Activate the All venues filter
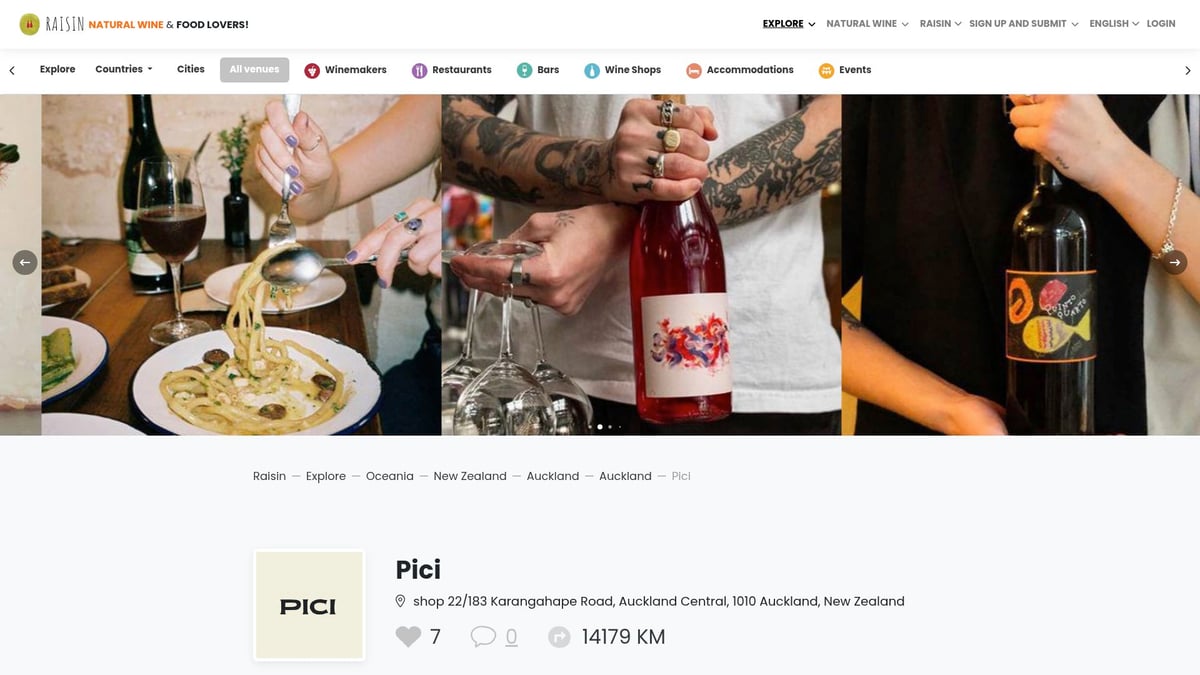The image size is (1200, 675). [x=253, y=69]
